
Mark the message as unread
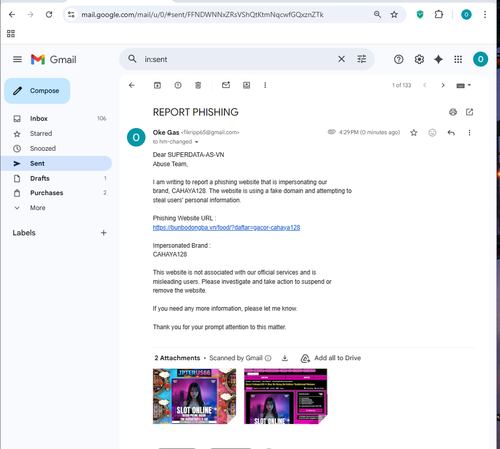[x=226, y=85]
